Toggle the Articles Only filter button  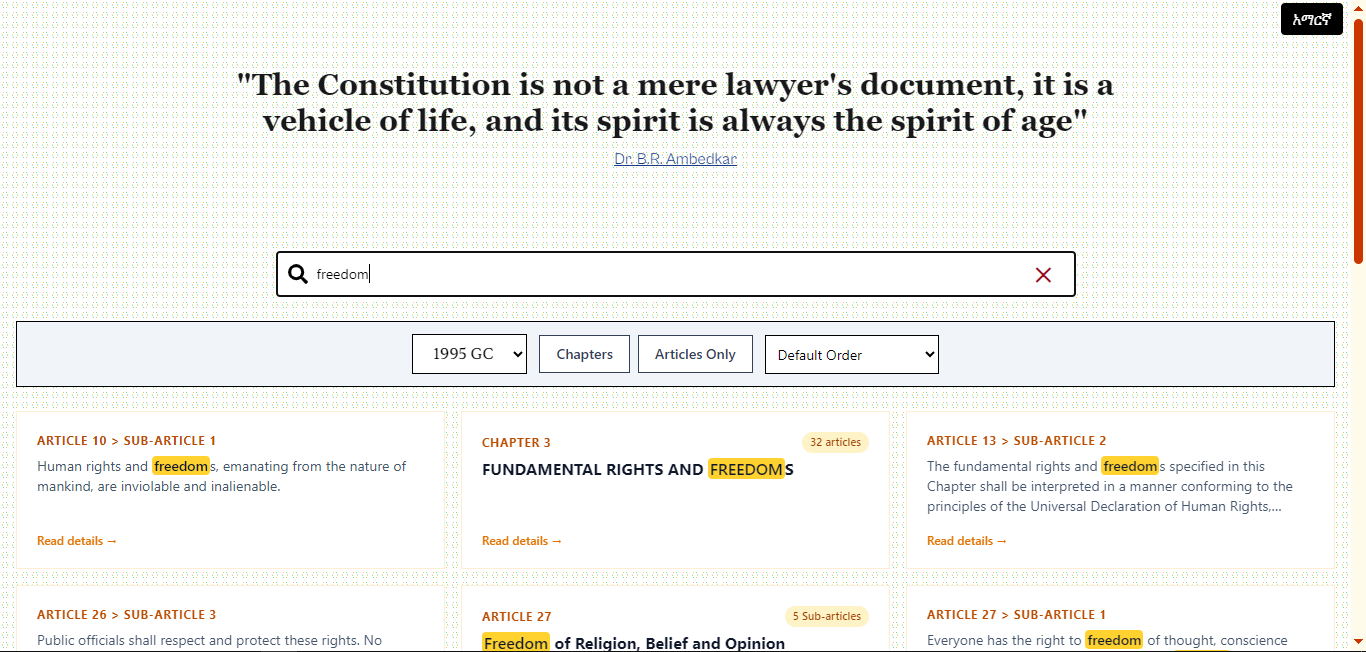pyautogui.click(x=695, y=354)
